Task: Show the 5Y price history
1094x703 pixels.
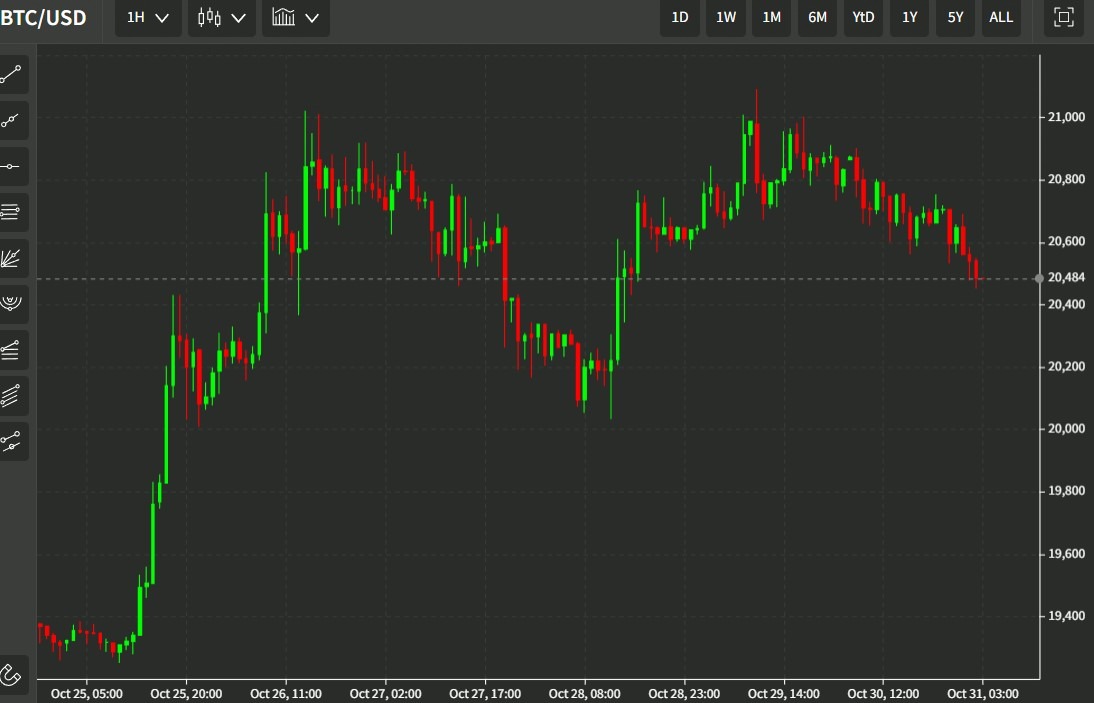Action: pyautogui.click(x=955, y=17)
